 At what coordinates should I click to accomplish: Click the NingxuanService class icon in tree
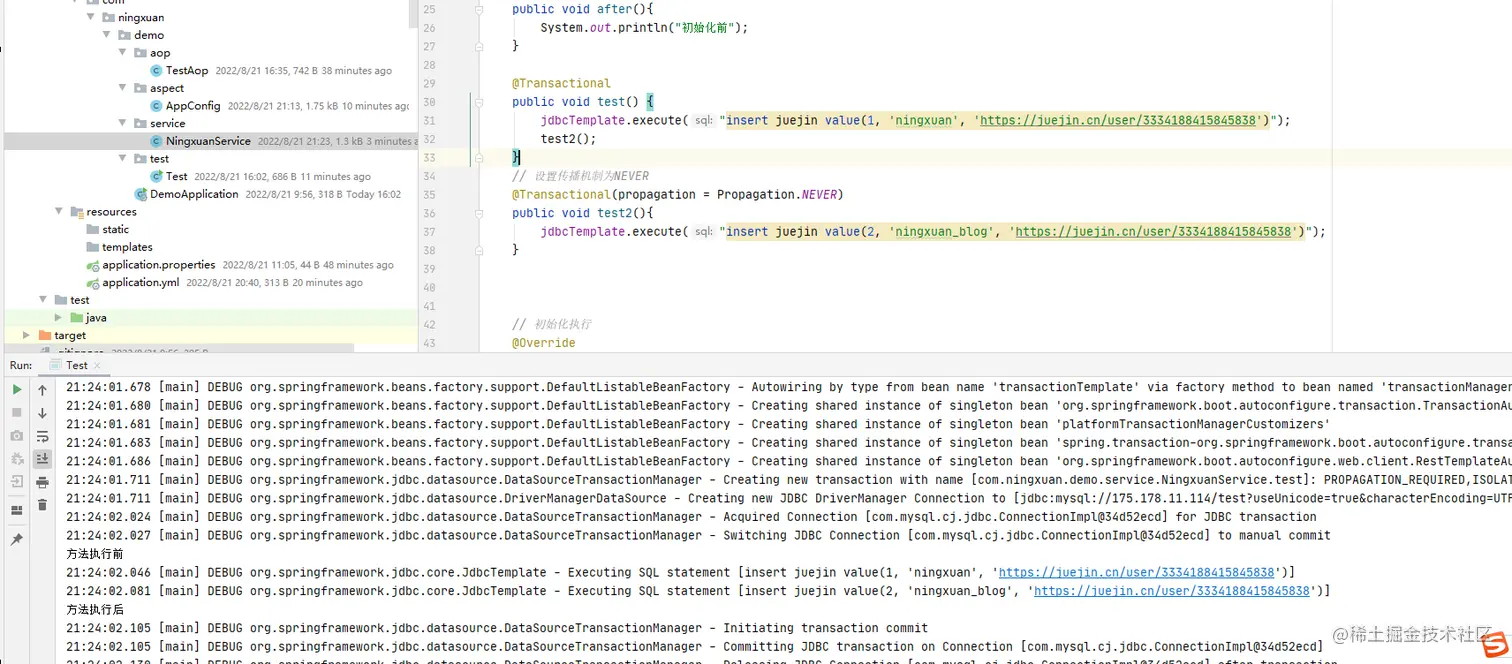coord(156,141)
